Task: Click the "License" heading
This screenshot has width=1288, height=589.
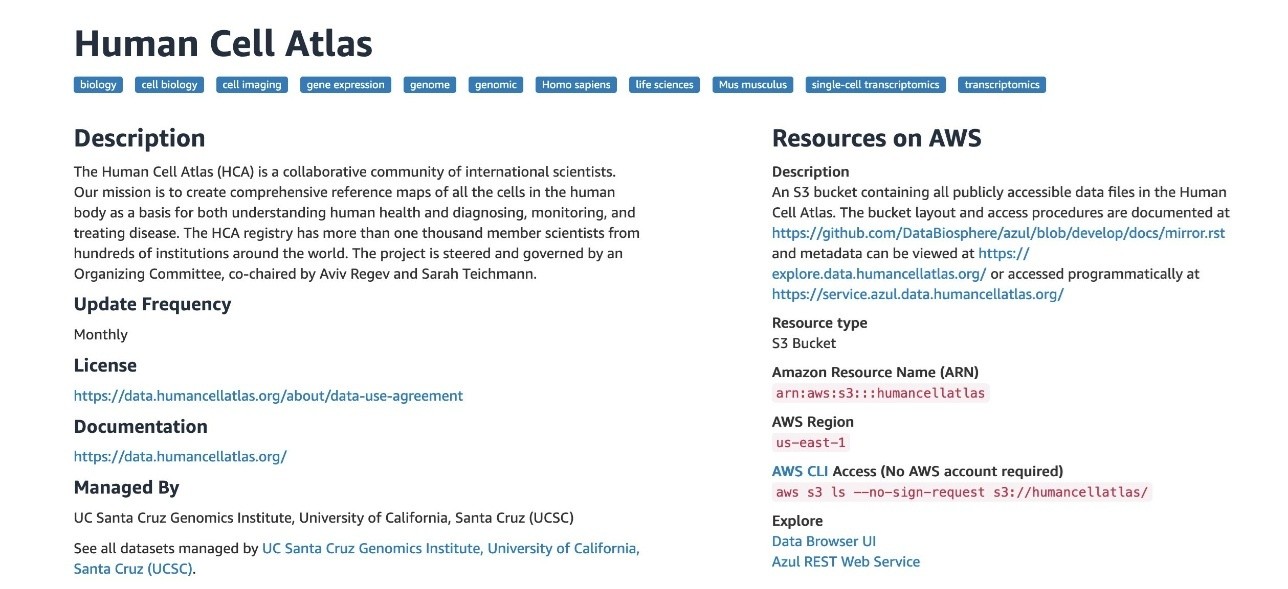Action: point(105,365)
